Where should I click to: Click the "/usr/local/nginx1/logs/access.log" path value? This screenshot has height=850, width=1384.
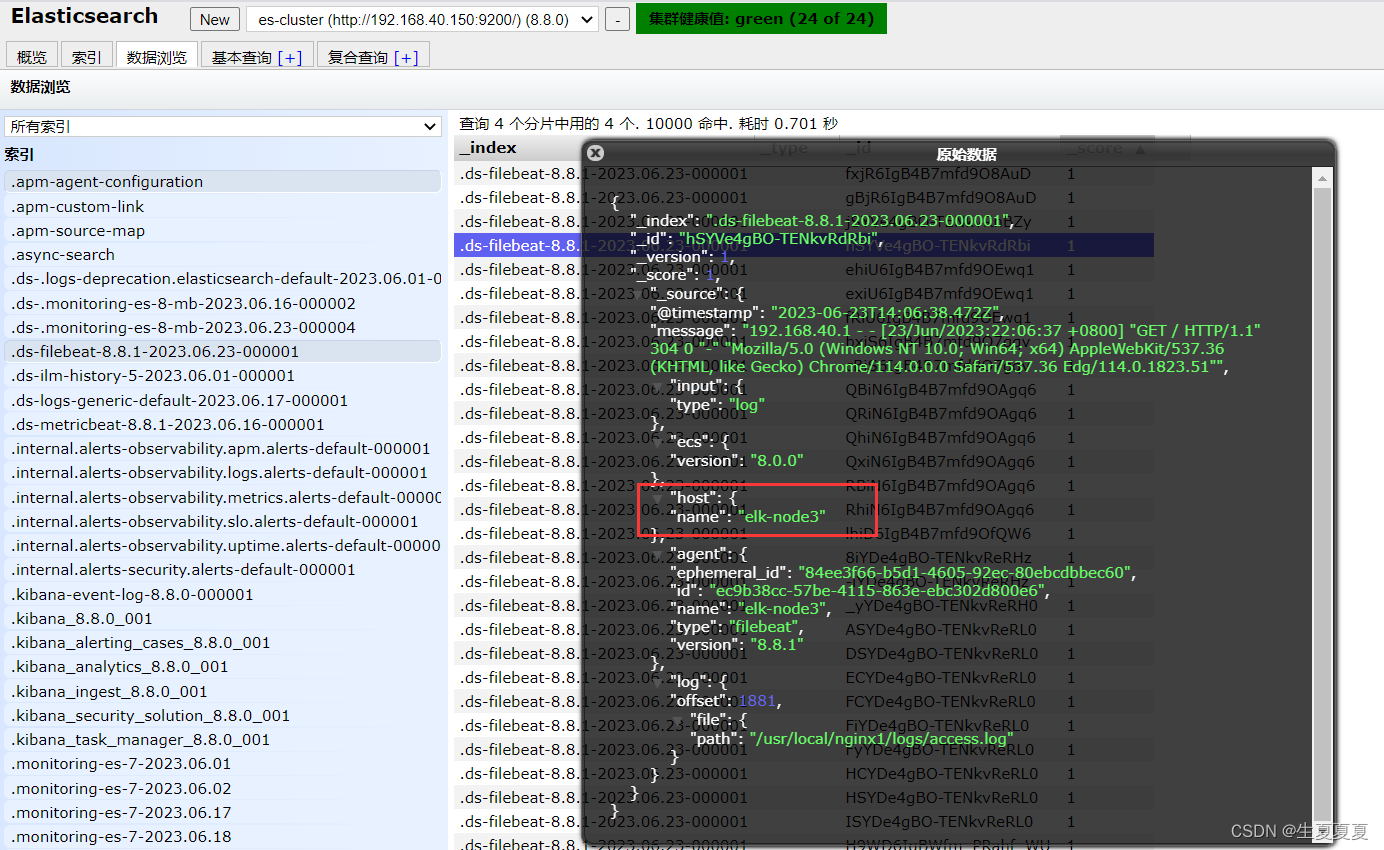[881, 738]
